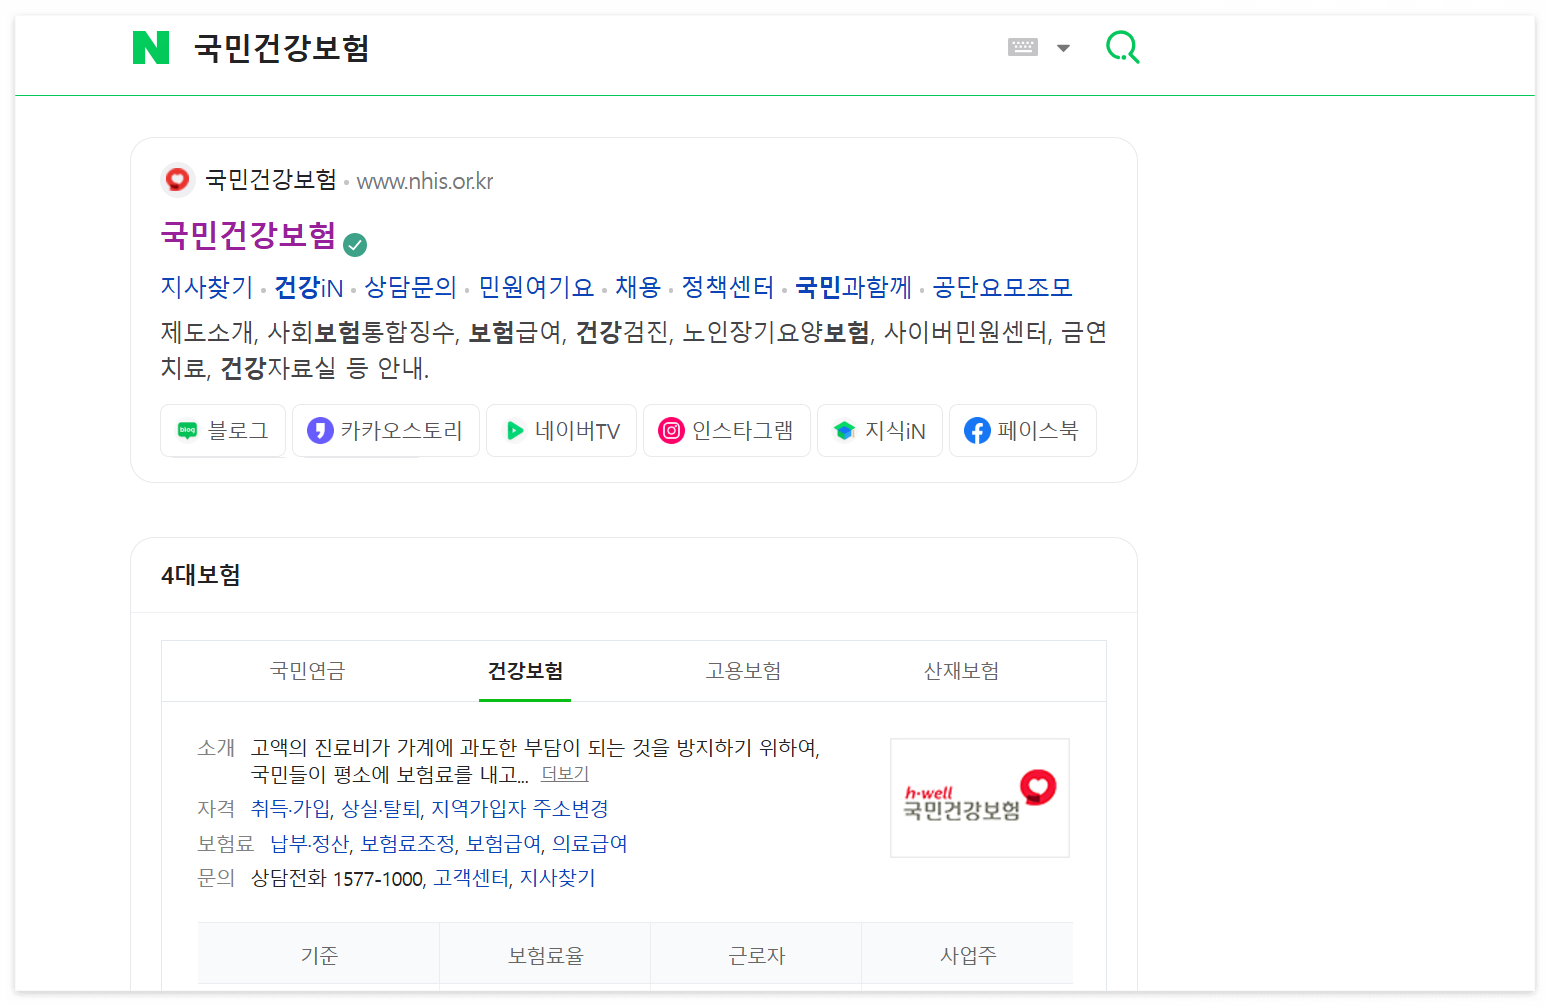Click the verified checkmark badge

pos(355,245)
